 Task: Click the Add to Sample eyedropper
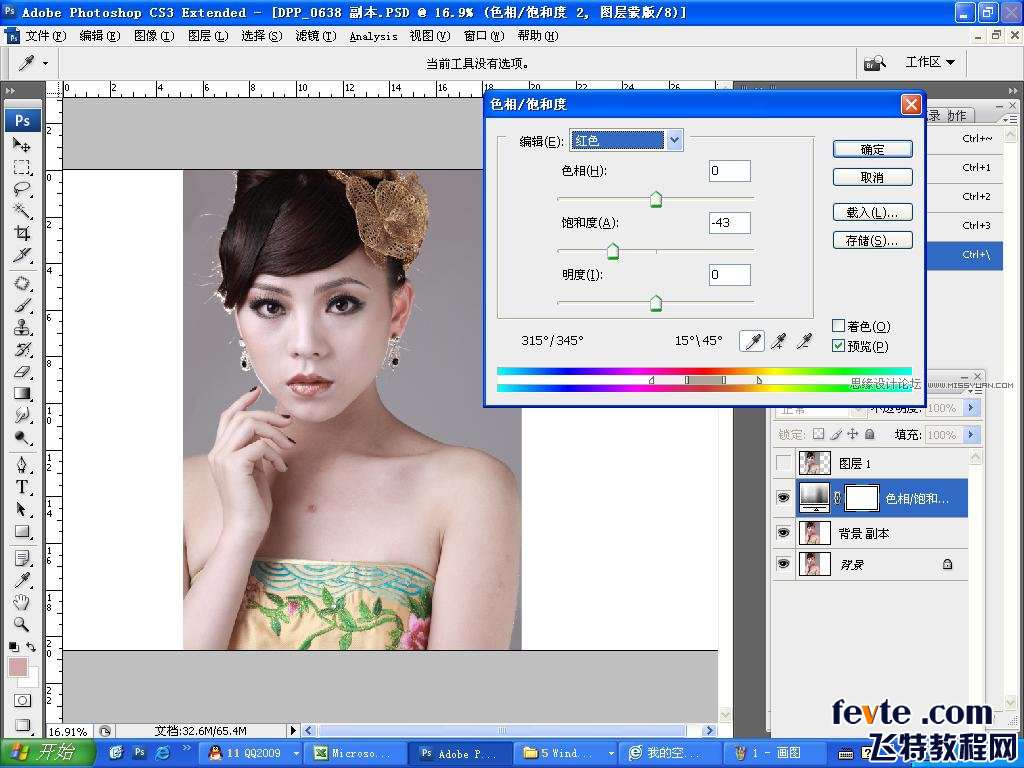[x=778, y=341]
